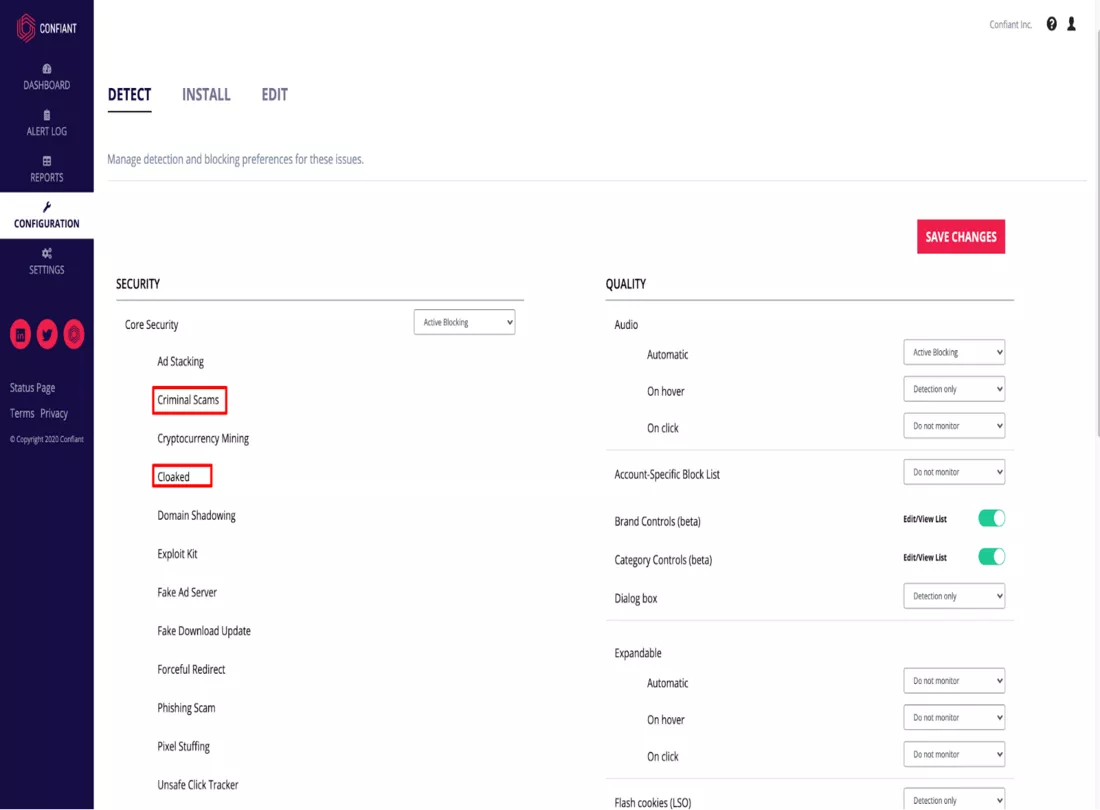Open the Core Security blocking dropdown

tap(464, 322)
